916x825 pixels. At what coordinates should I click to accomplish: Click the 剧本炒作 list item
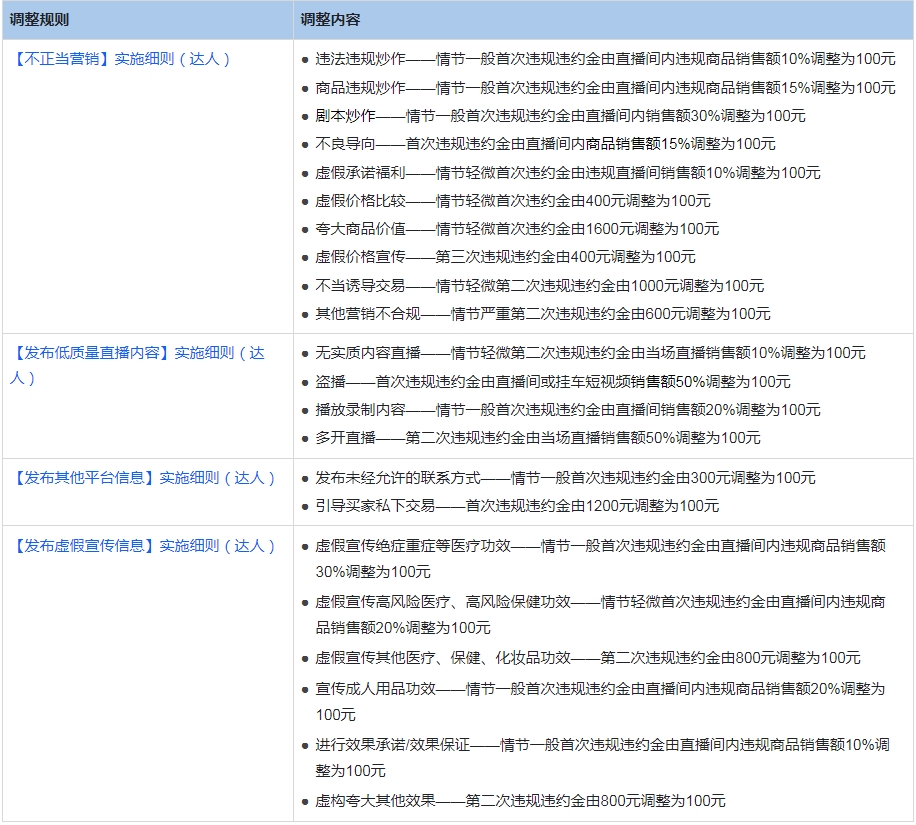point(560,116)
